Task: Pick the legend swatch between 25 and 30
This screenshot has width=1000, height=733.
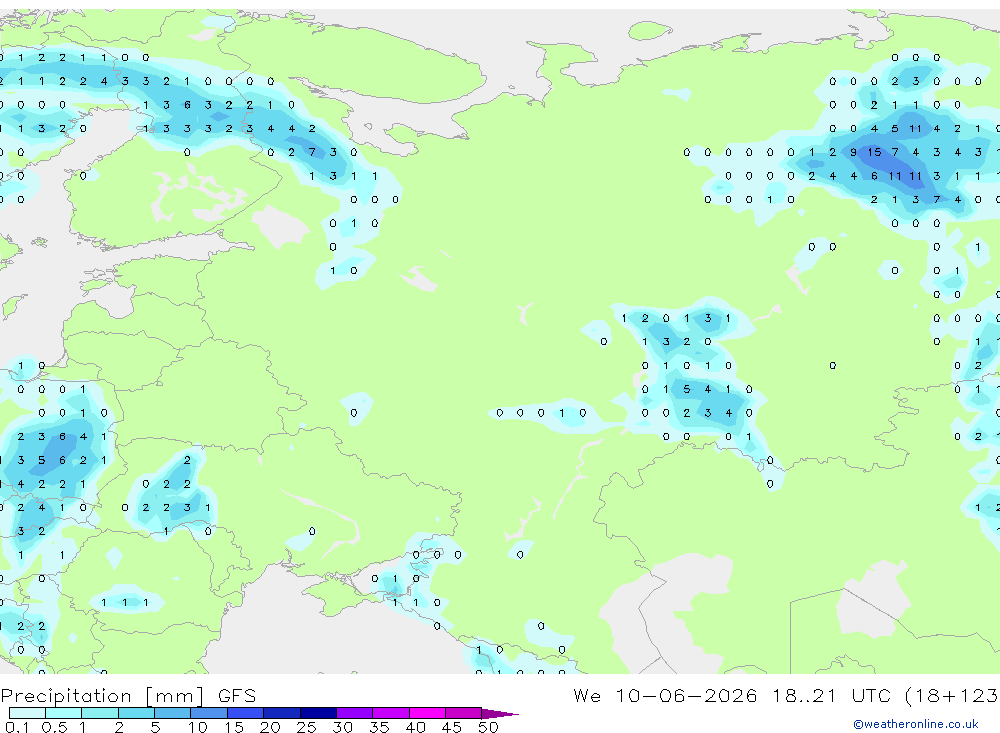Action: point(318,713)
